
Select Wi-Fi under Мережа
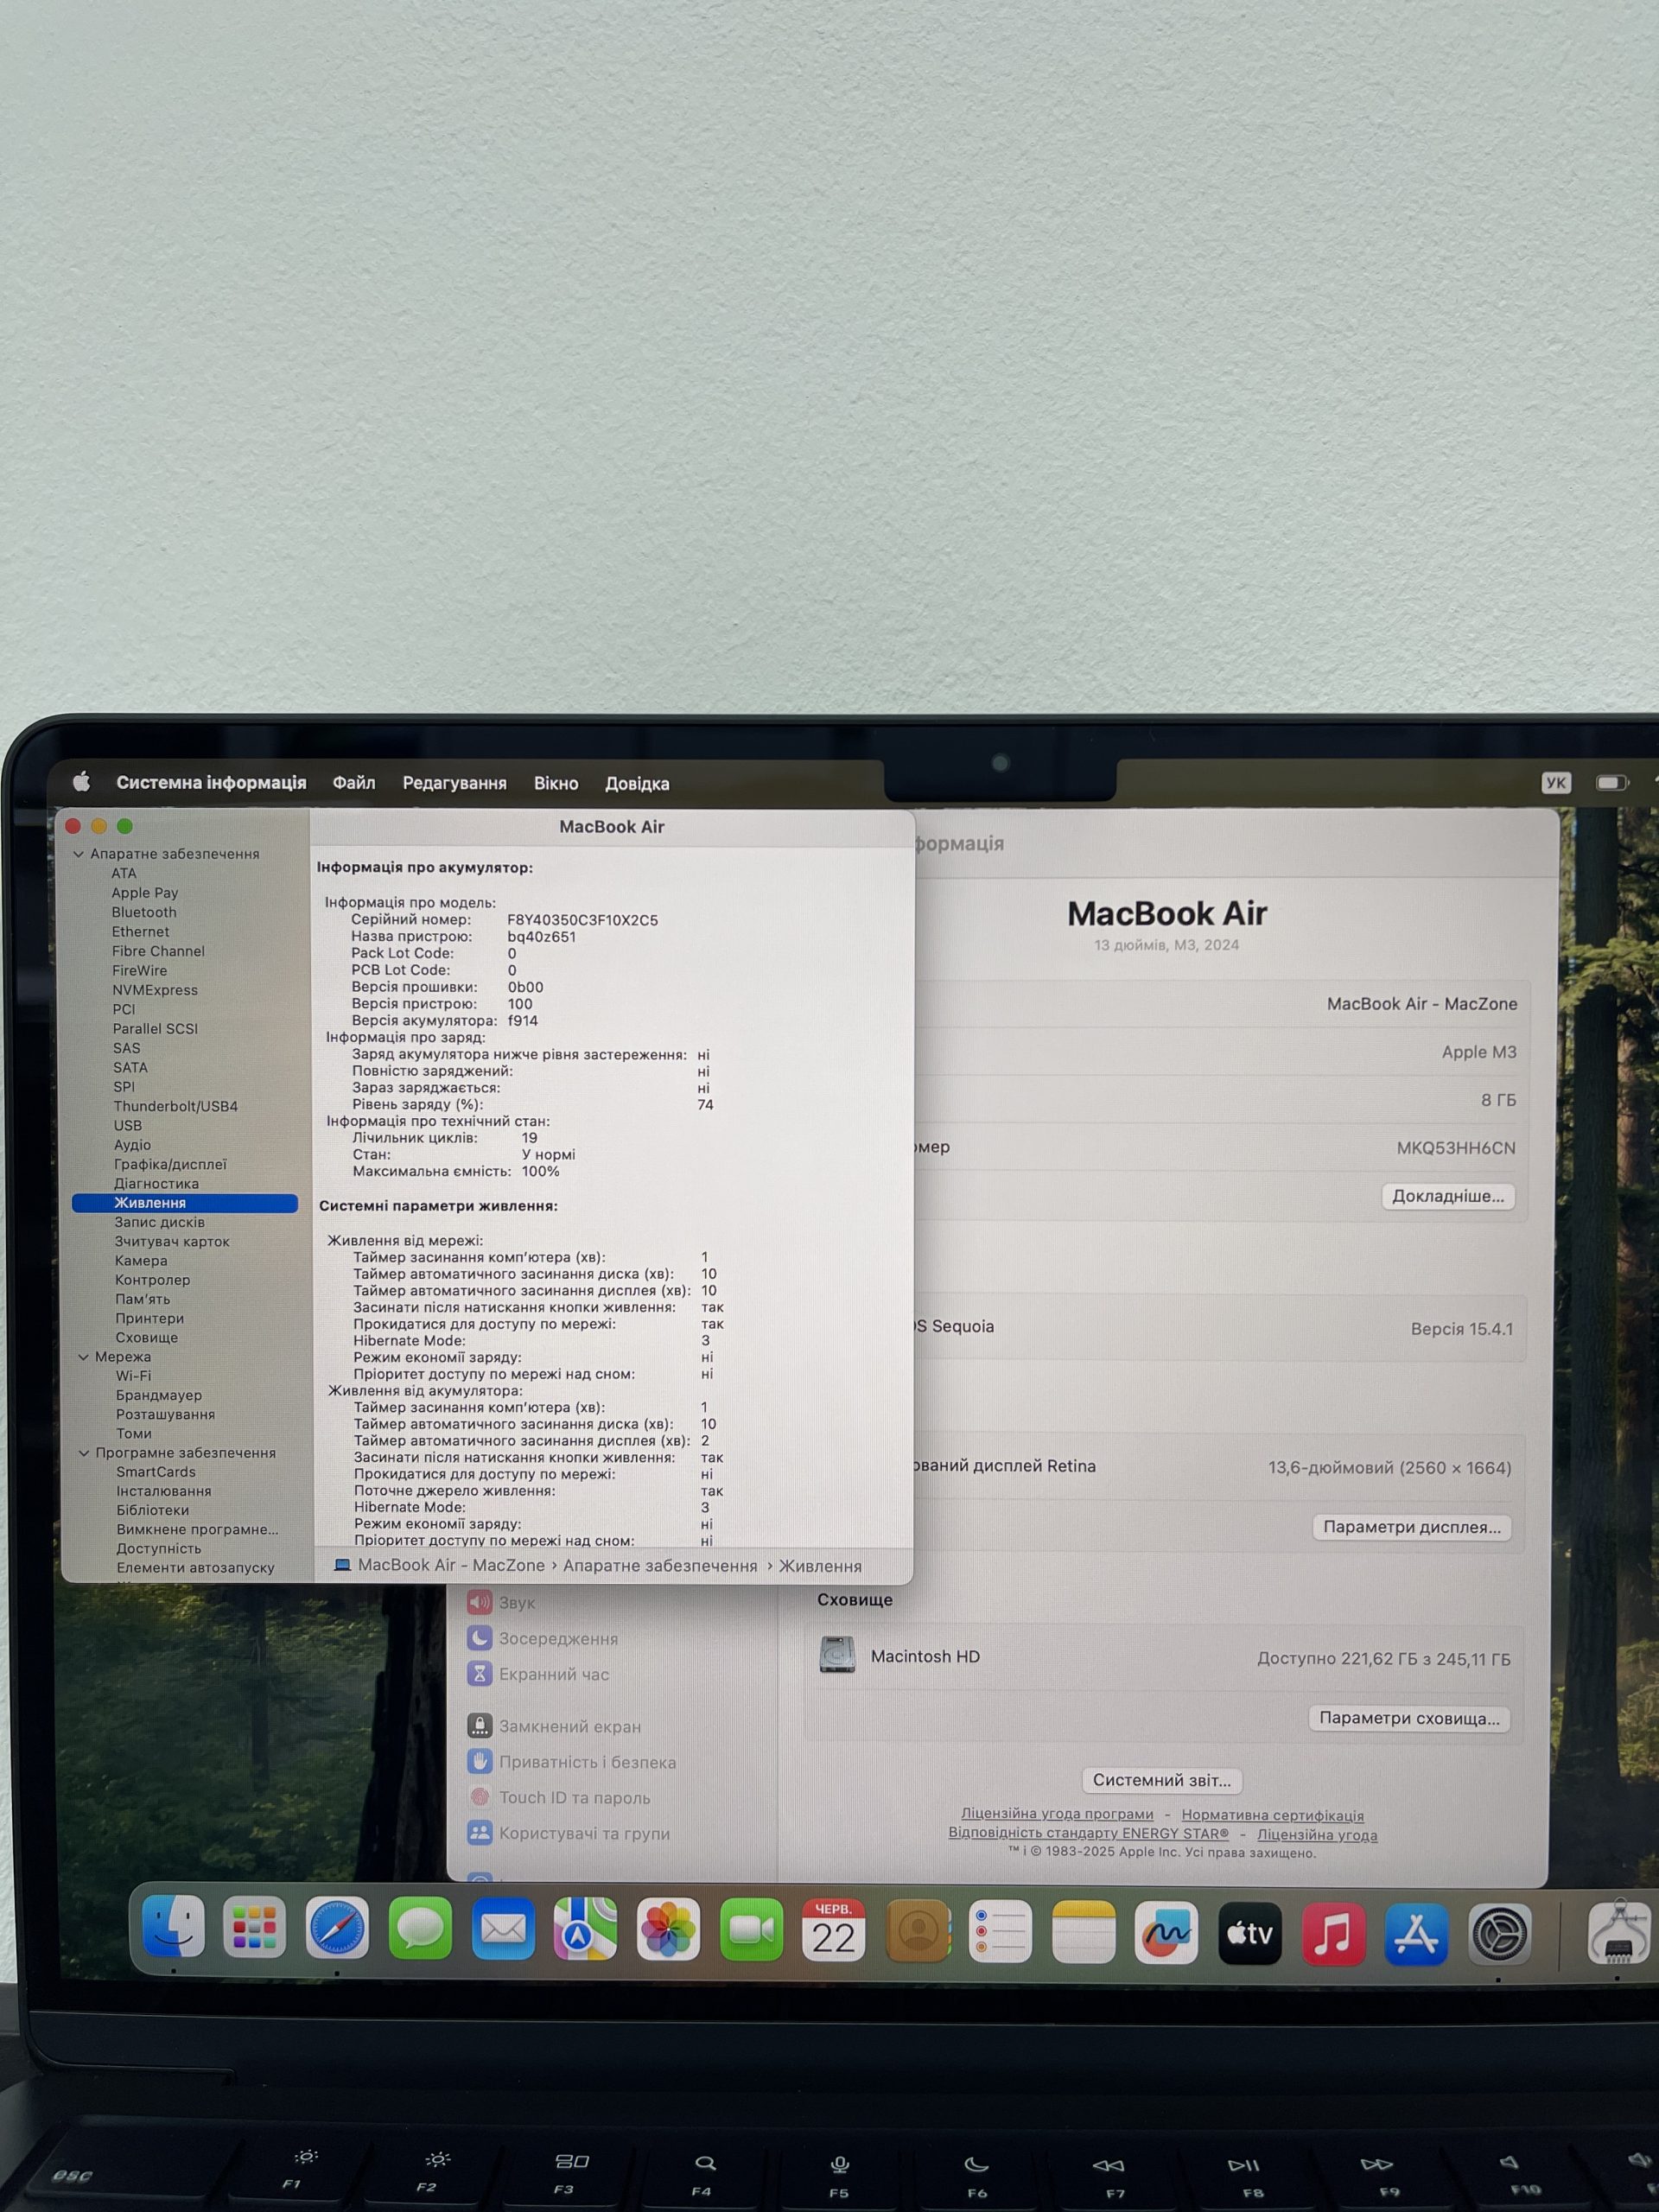click(133, 1376)
